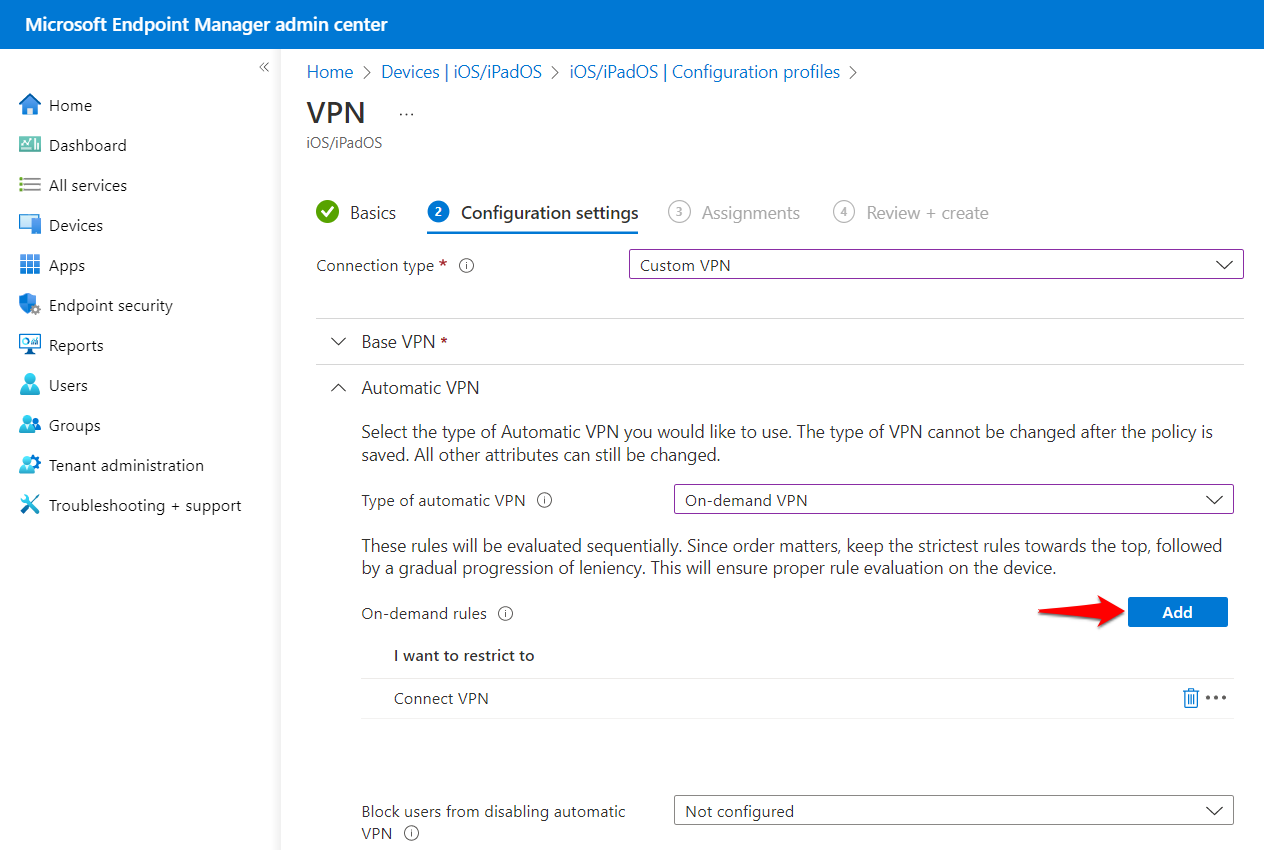Open the Reports section icon

(29, 345)
